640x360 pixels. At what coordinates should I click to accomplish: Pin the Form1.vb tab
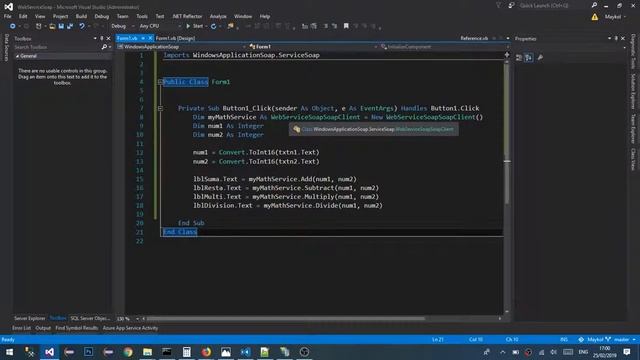143,38
